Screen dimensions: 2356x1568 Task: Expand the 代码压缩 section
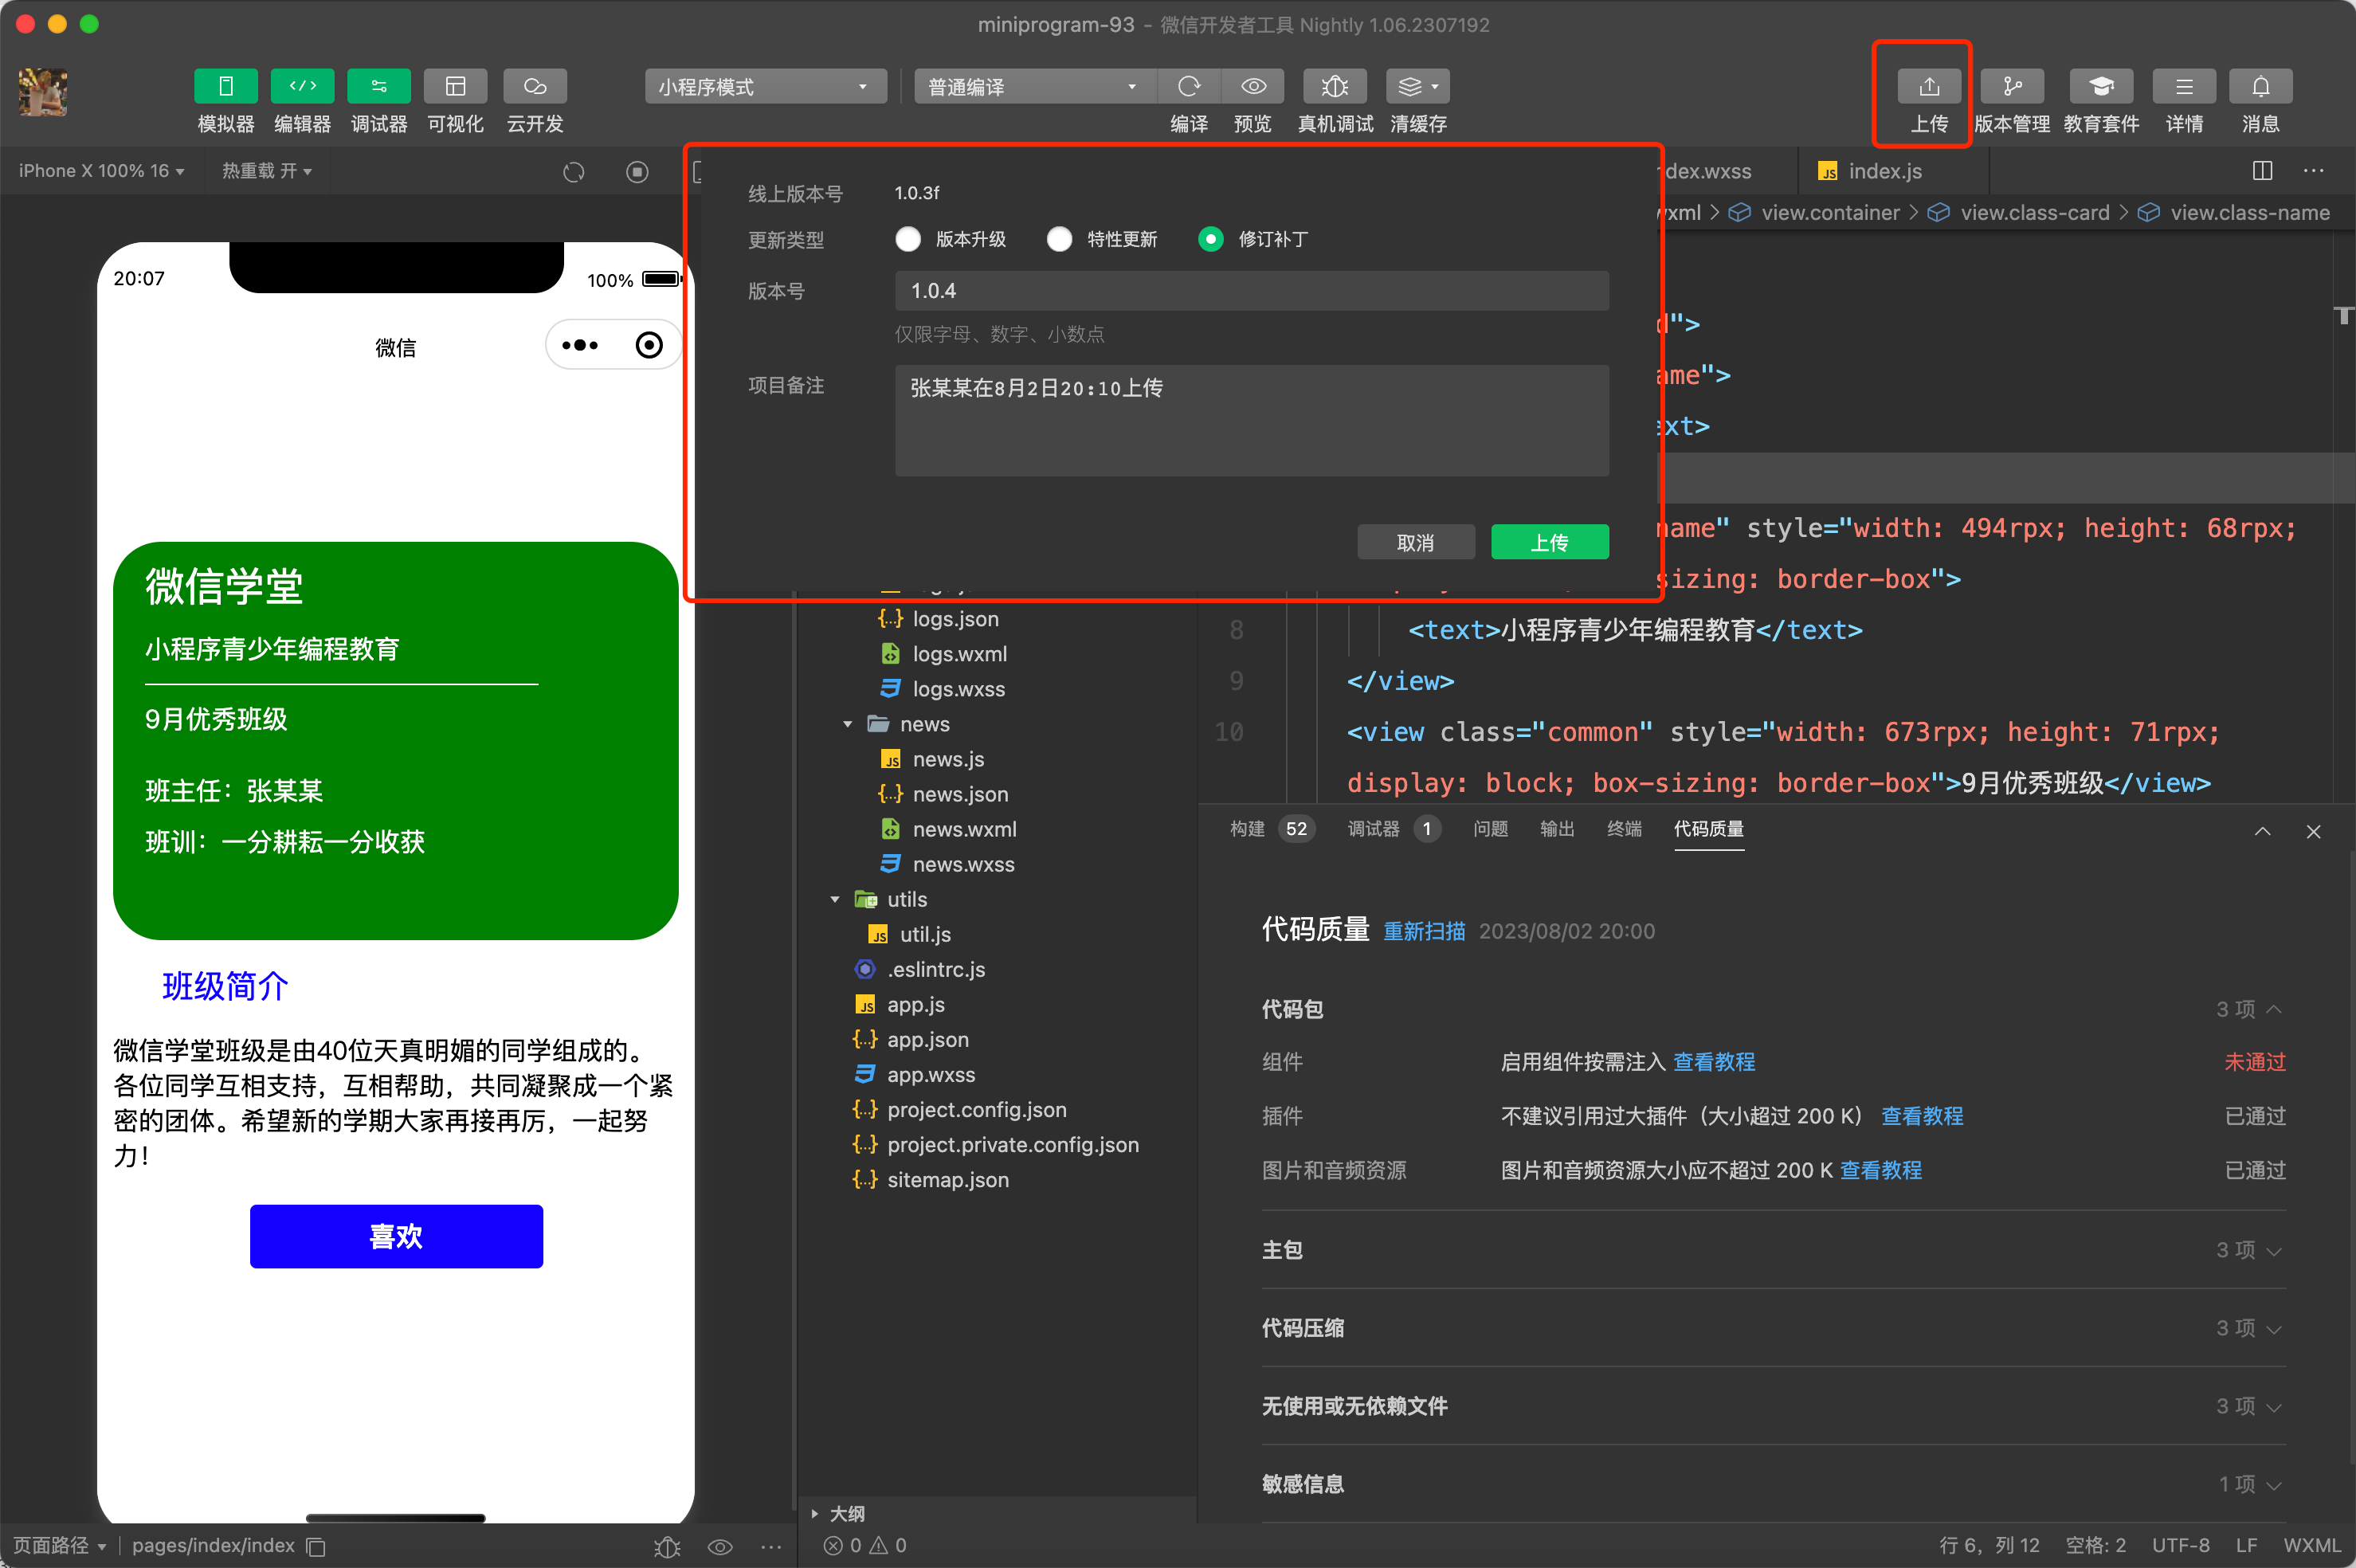click(2274, 1328)
